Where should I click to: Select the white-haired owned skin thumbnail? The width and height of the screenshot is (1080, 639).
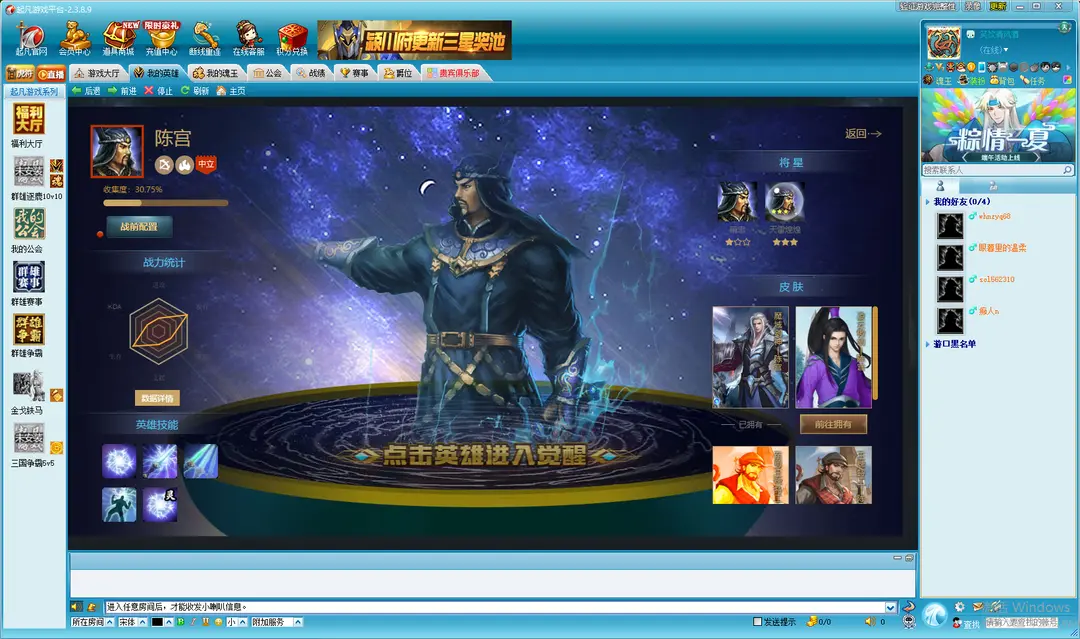(750, 357)
